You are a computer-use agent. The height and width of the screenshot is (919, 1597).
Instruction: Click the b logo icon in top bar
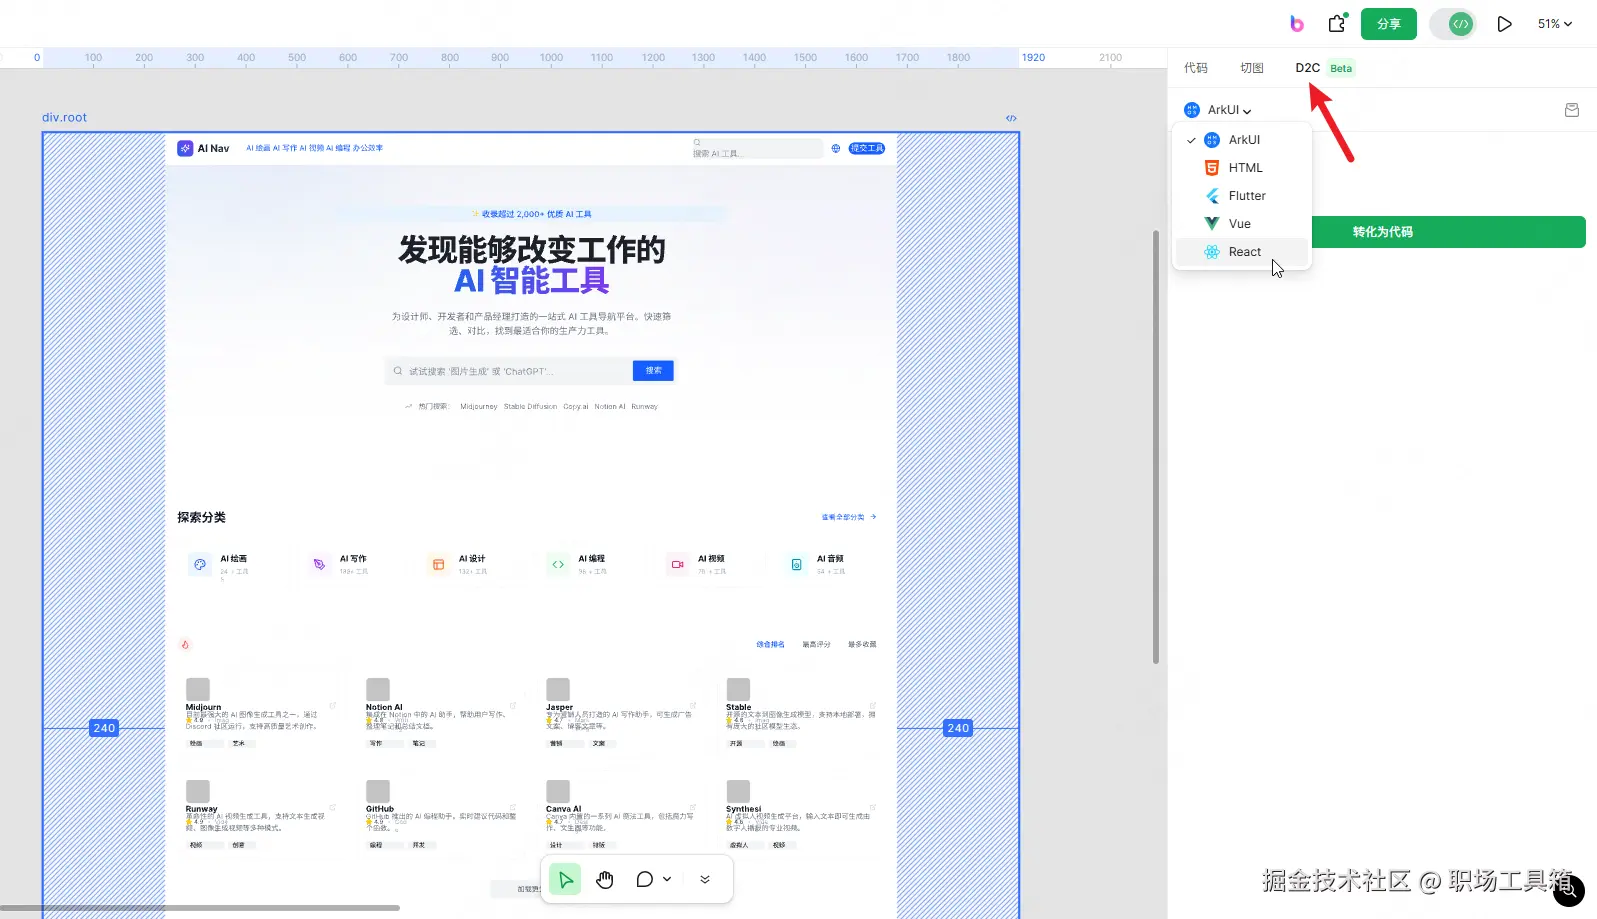(x=1297, y=24)
